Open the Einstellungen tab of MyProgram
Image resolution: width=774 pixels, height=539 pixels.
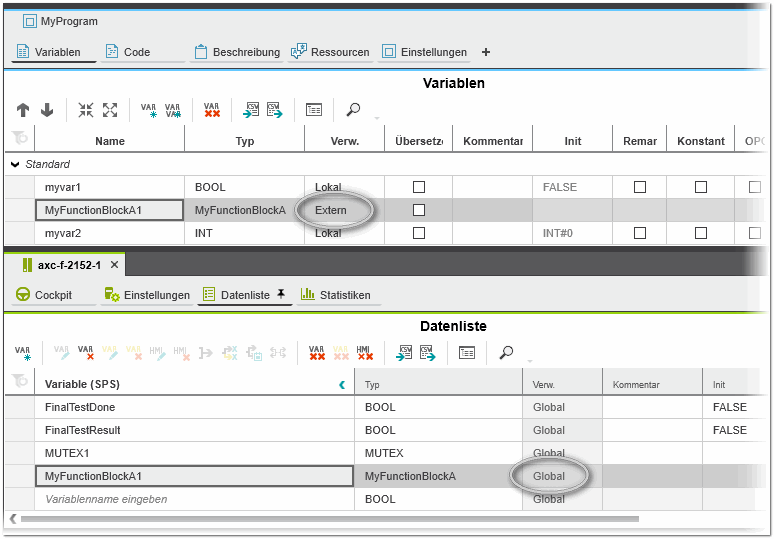[x=425, y=52]
